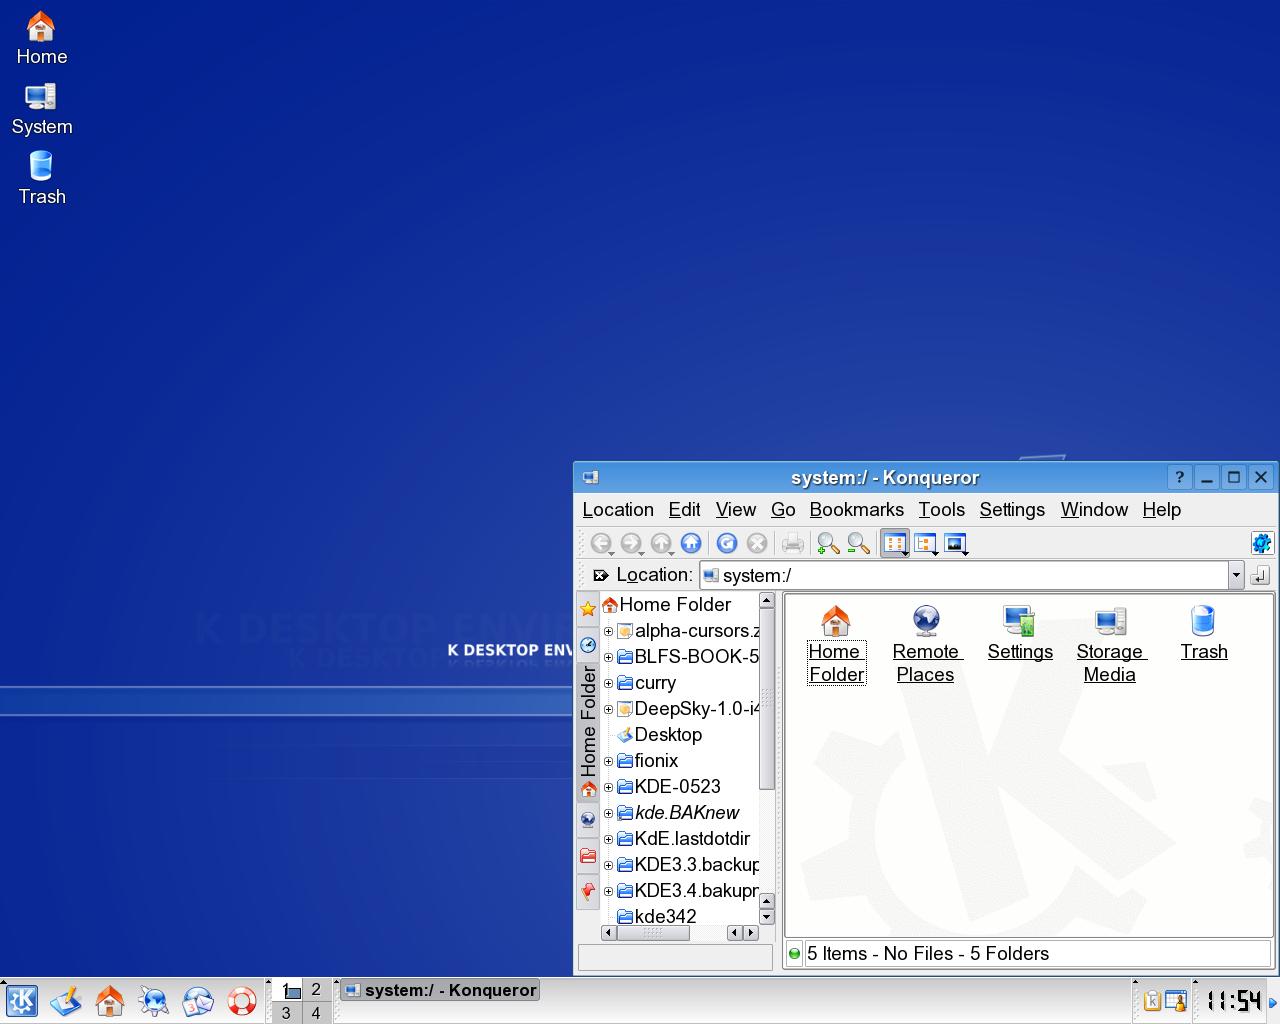Open the Bookmarks menu
The image size is (1280, 1024).
pyautogui.click(x=856, y=510)
